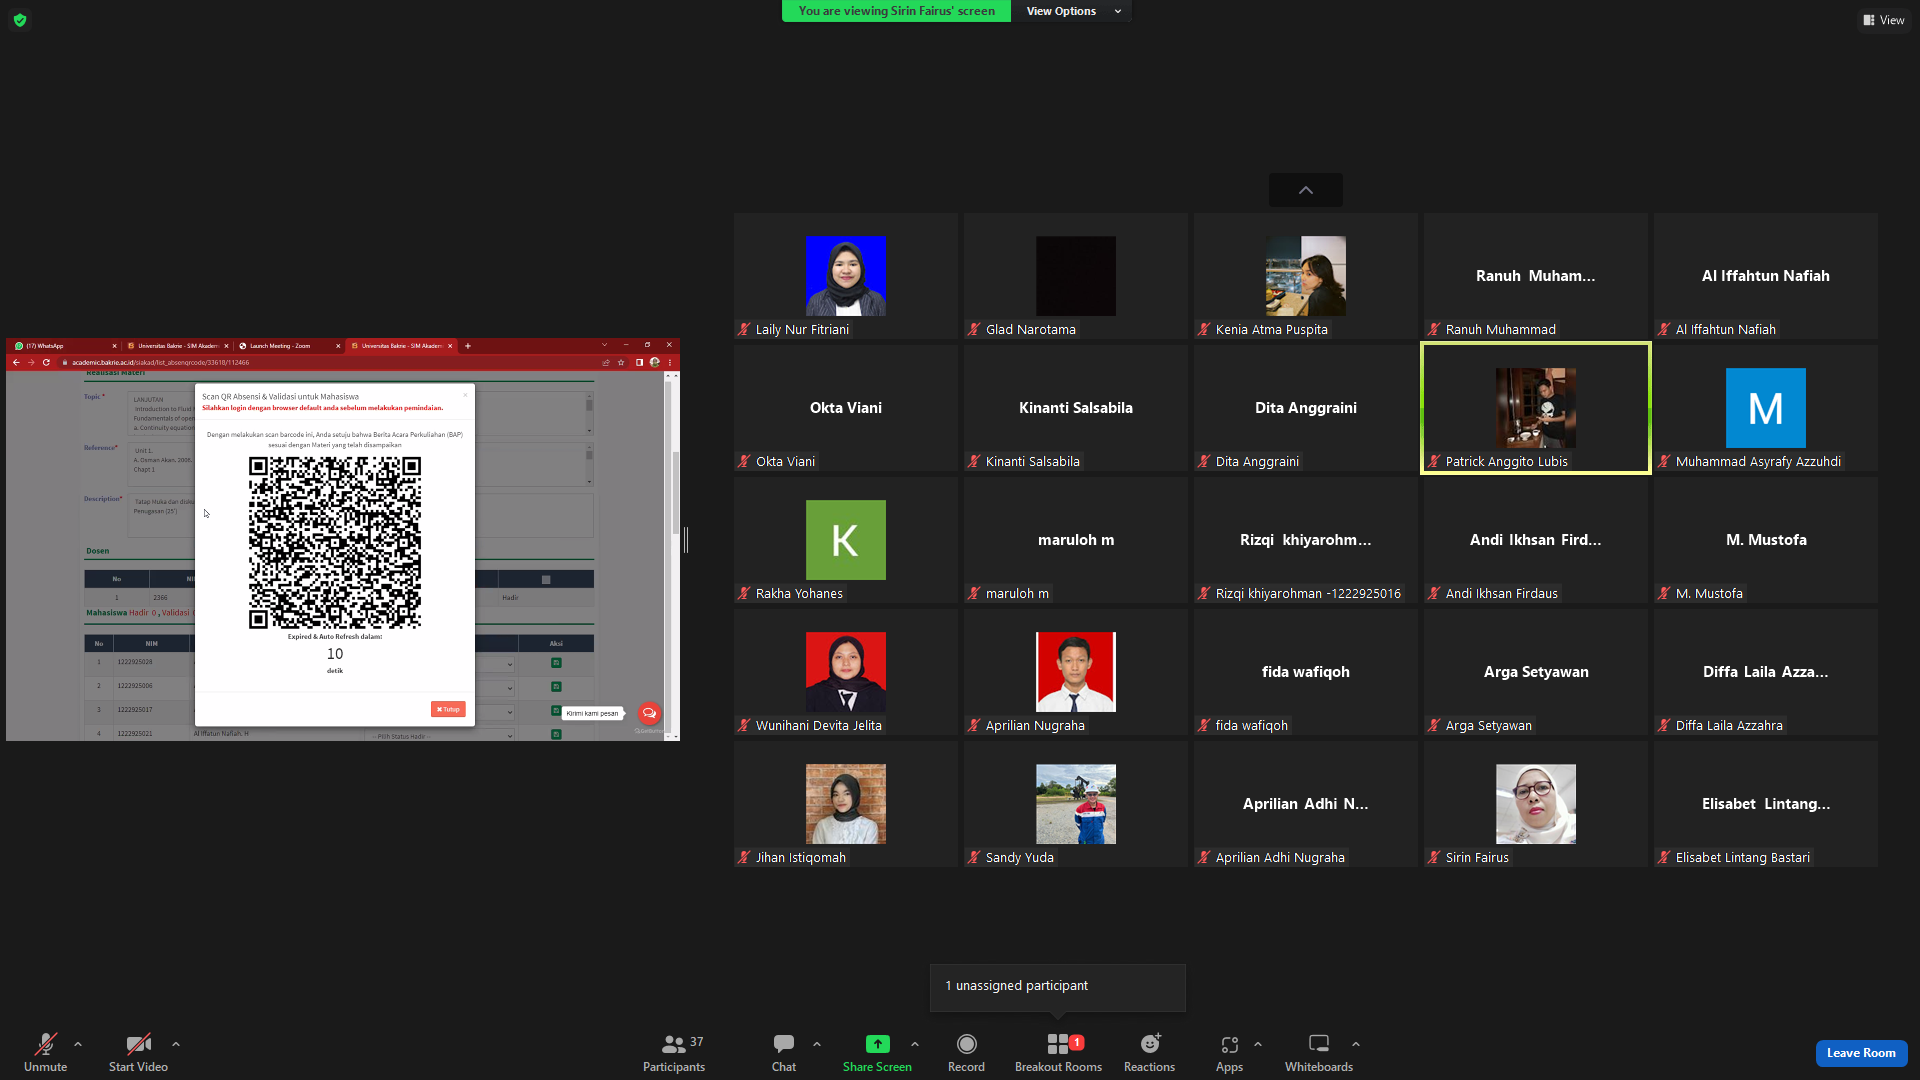
Task: Click the "Aprilian Adhi Nugraha" name label
Action: pos(1280,858)
